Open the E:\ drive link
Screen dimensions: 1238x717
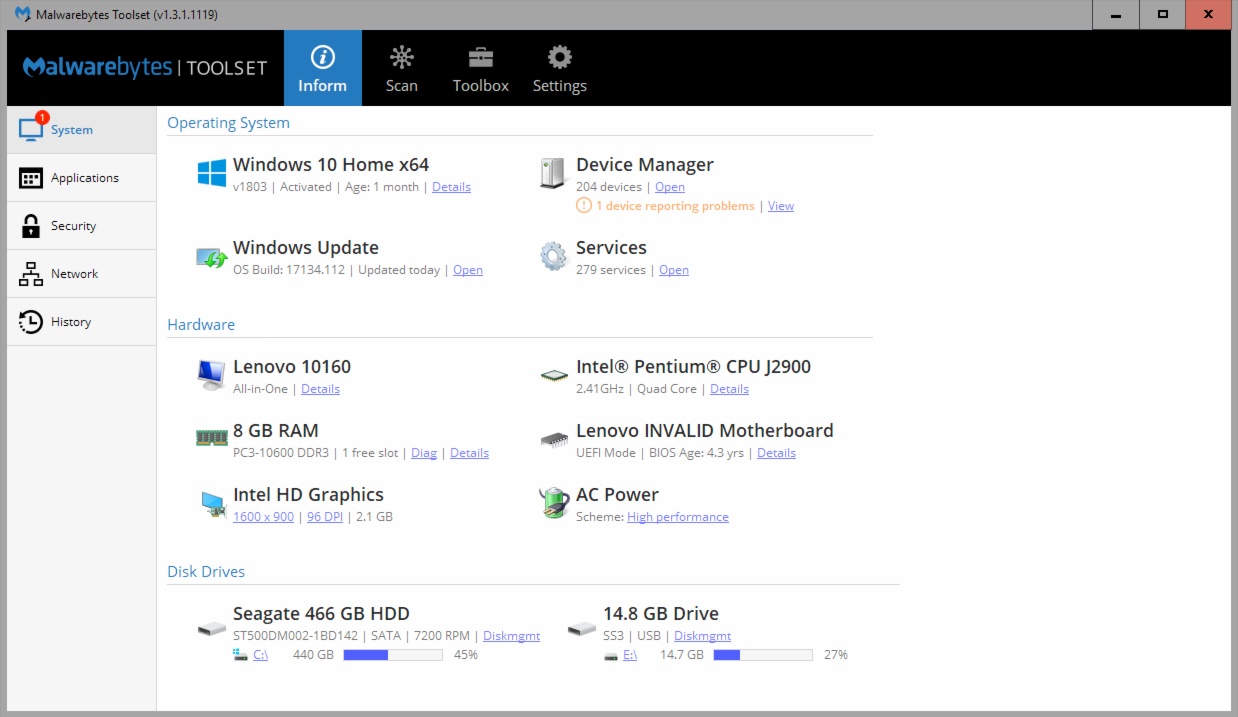pos(630,655)
